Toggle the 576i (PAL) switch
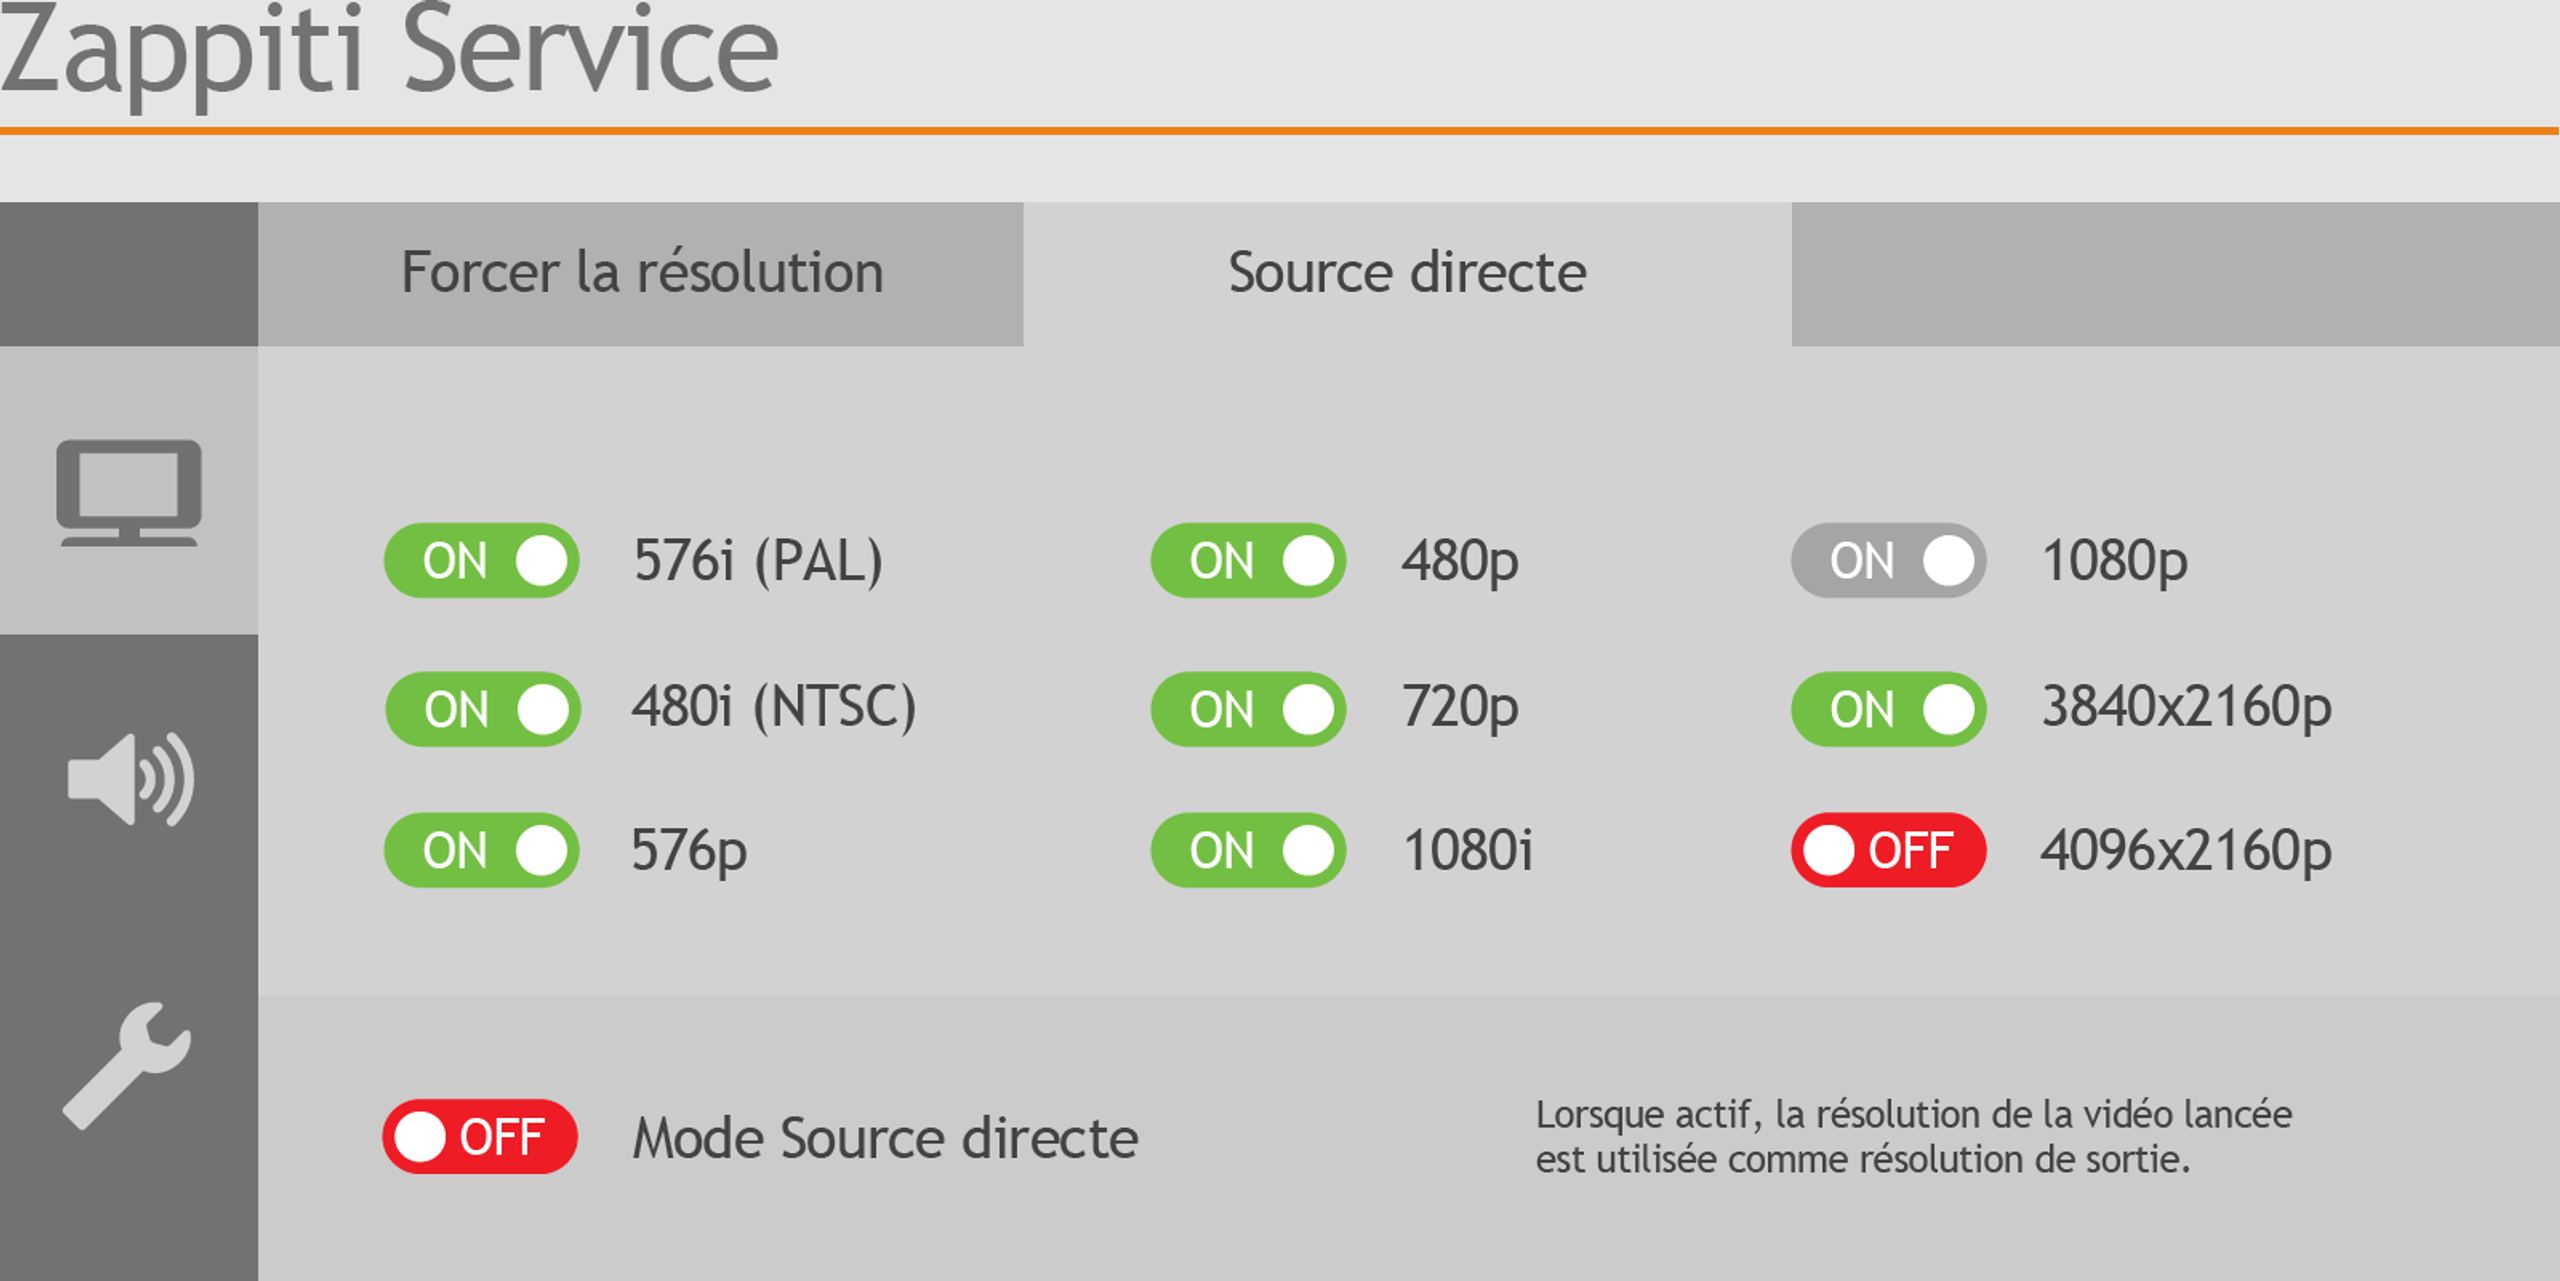This screenshot has height=1281, width=2560. [482, 560]
